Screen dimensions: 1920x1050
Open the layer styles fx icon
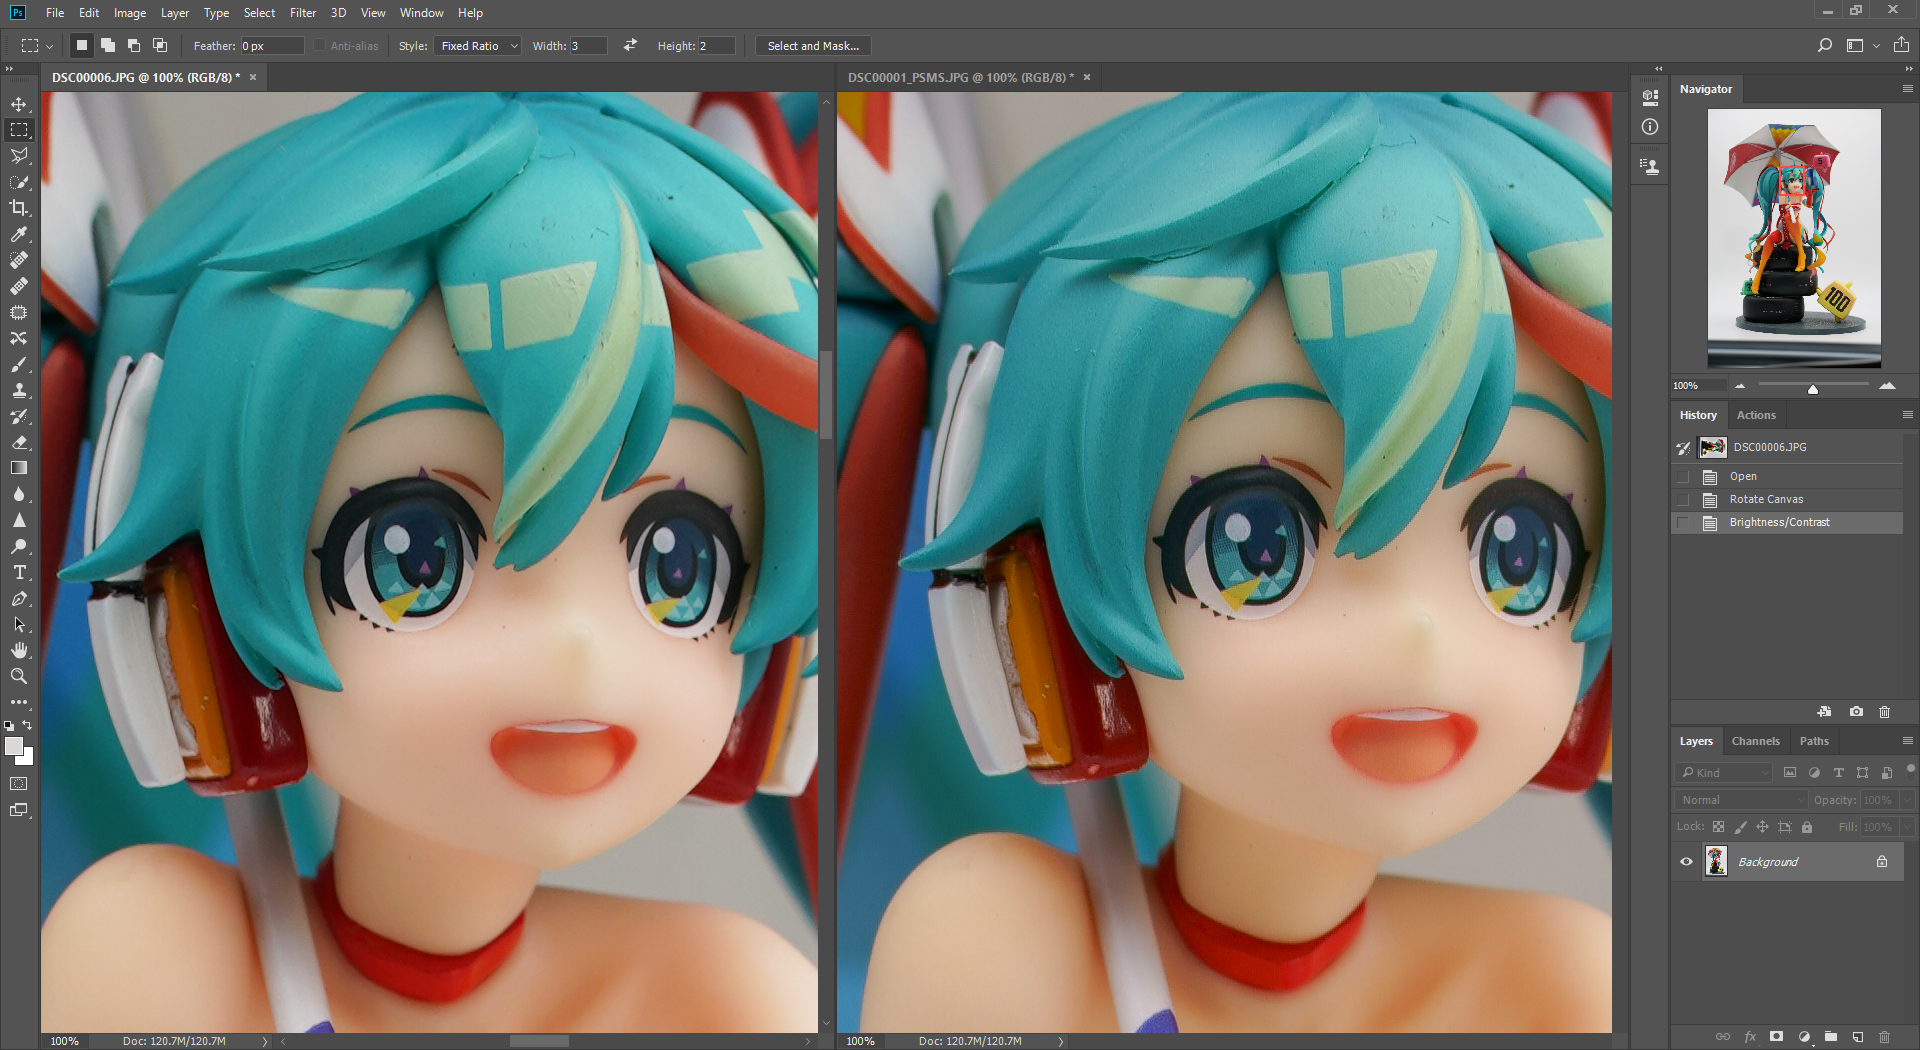coord(1750,1037)
